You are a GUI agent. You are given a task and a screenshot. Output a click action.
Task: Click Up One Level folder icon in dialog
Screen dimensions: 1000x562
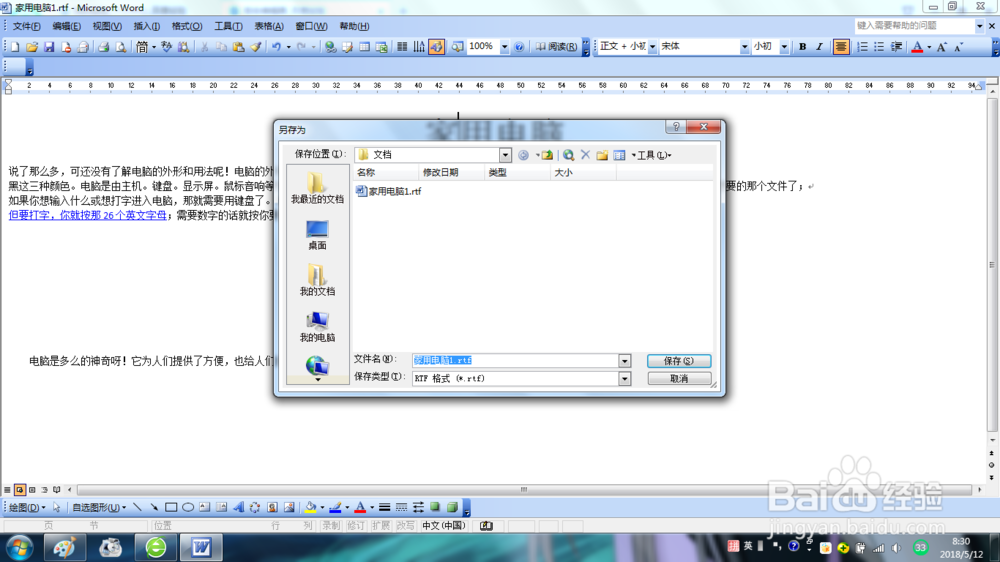click(547, 155)
